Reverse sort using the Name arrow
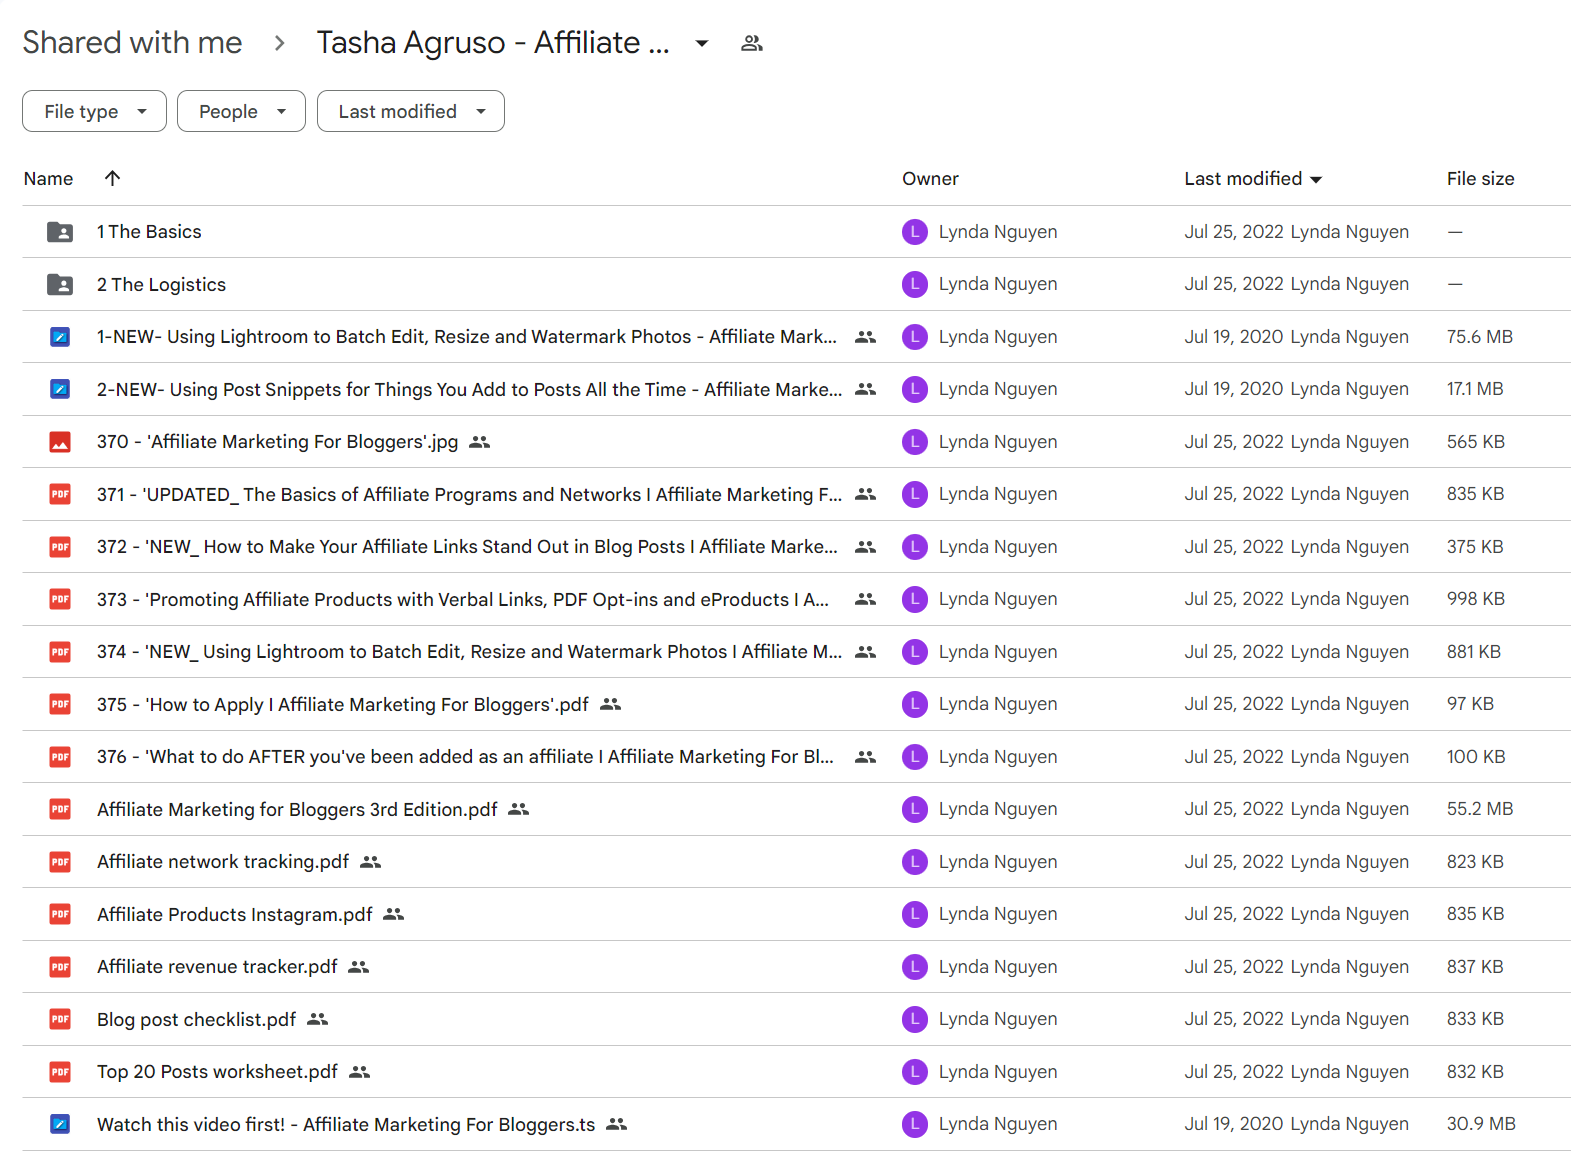The height and width of the screenshot is (1155, 1571). tap(112, 178)
